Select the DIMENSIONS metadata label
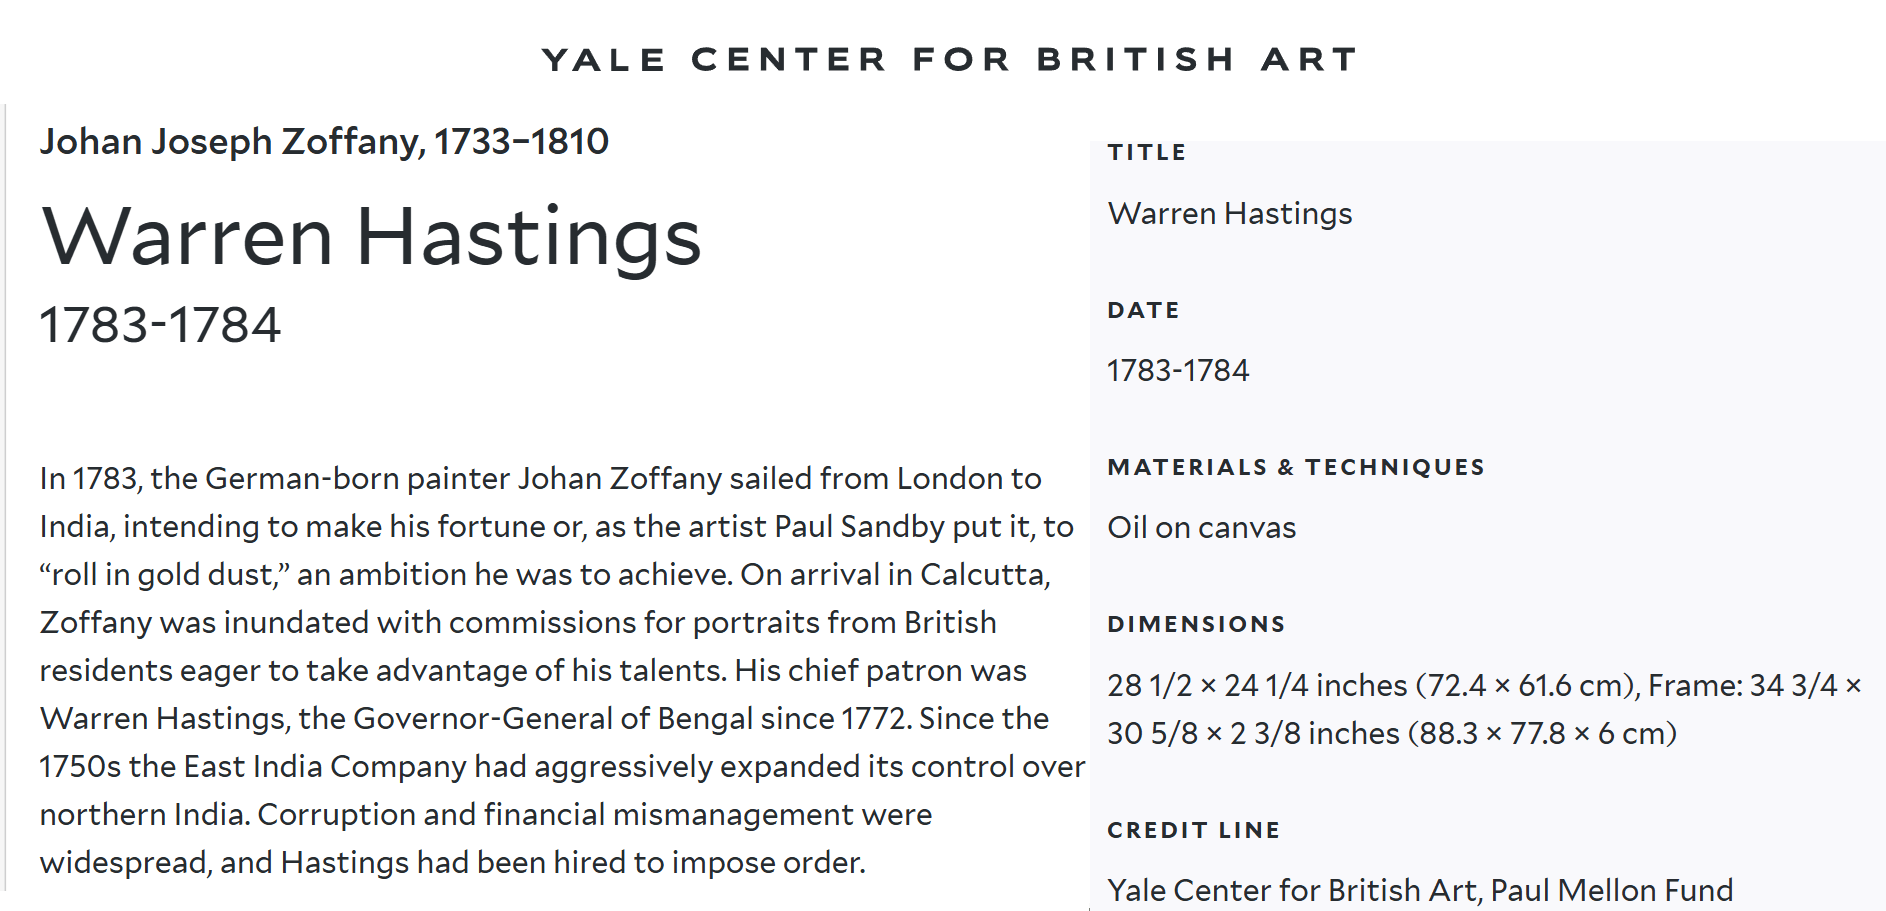 click(1196, 624)
